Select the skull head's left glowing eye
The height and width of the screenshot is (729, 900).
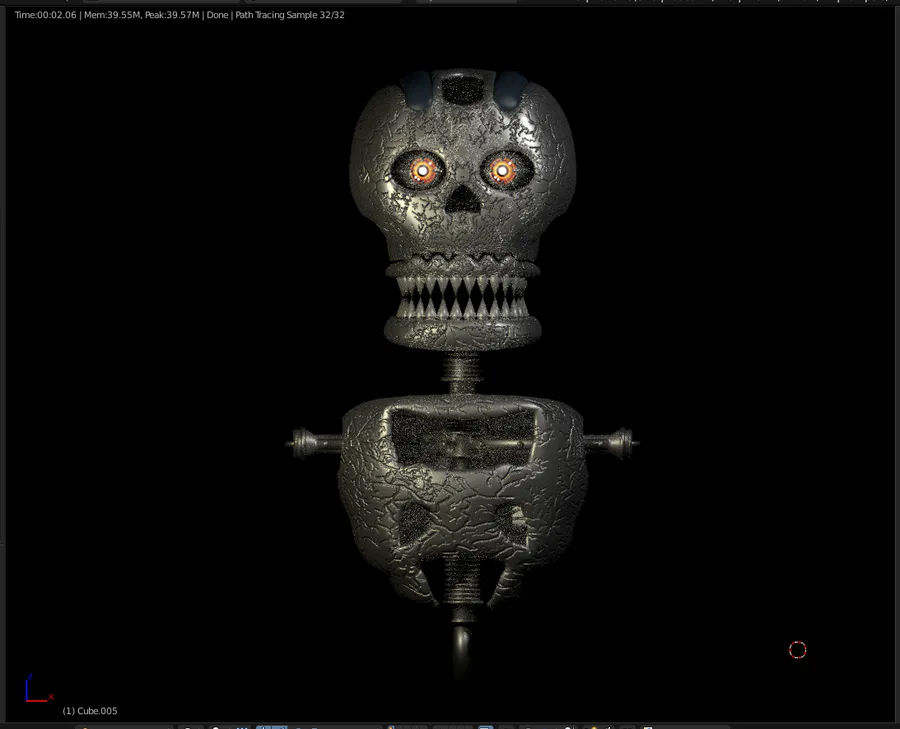[x=423, y=170]
